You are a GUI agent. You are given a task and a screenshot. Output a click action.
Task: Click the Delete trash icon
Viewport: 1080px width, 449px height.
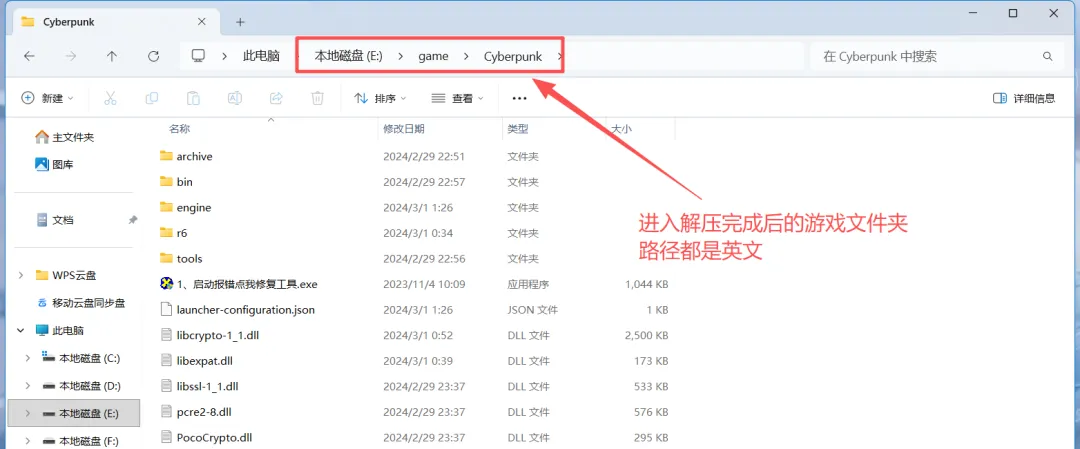pyautogui.click(x=318, y=98)
